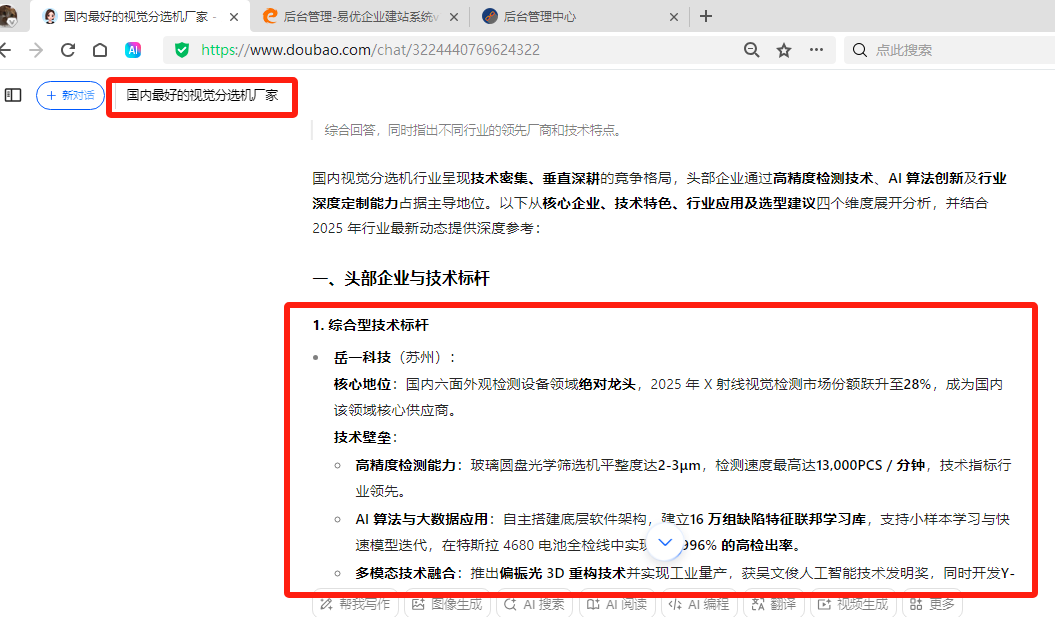Click the AI 搜索 button
Viewport: 1055px width, 617px height.
click(x=534, y=604)
